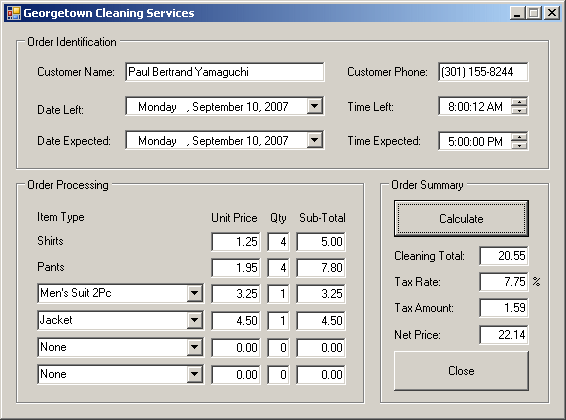The image size is (566, 420).
Task: Increase Time Expected with the up spinner
Action: [x=519, y=137]
